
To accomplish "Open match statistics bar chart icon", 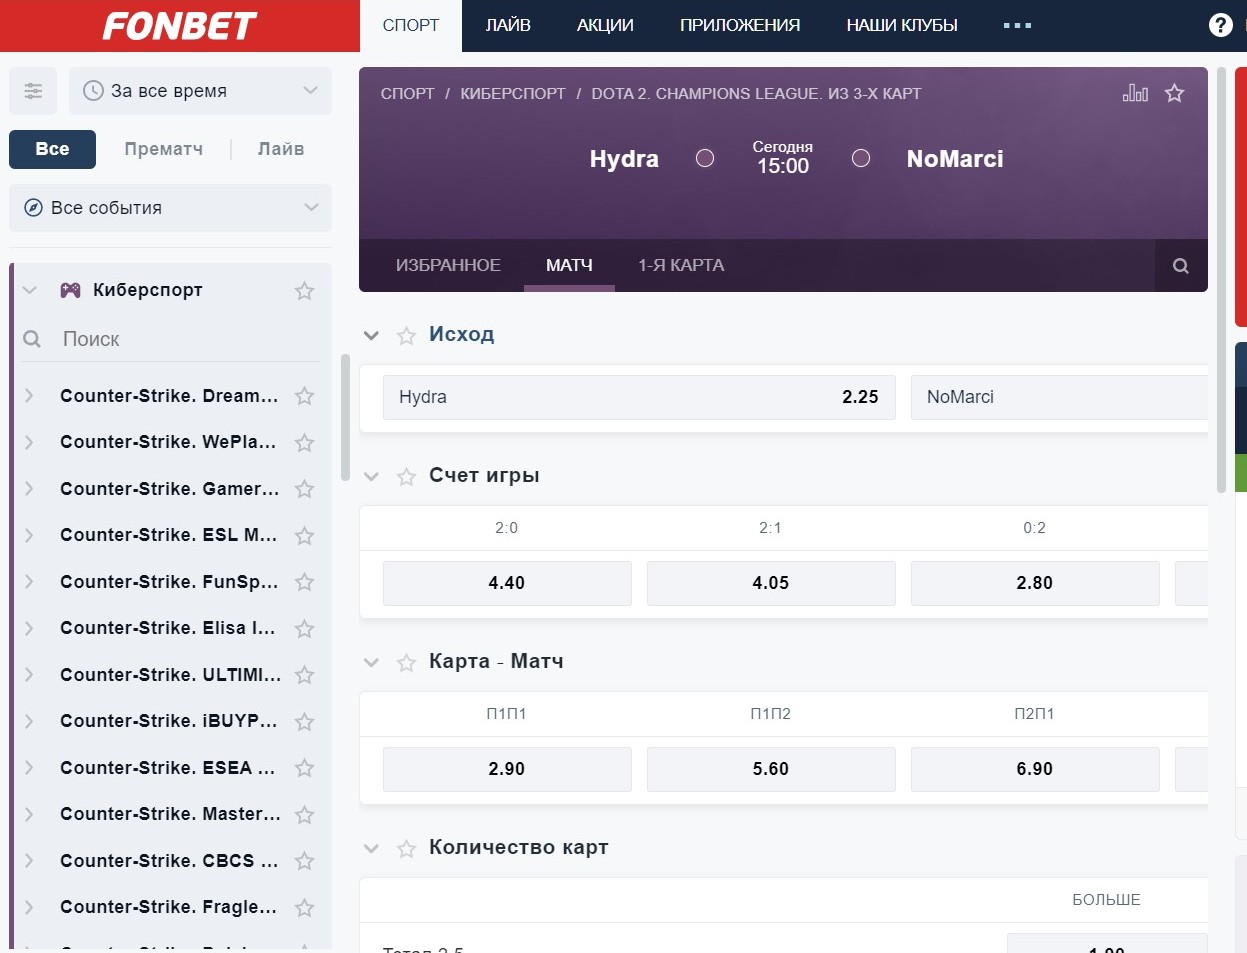I will pos(1135,93).
